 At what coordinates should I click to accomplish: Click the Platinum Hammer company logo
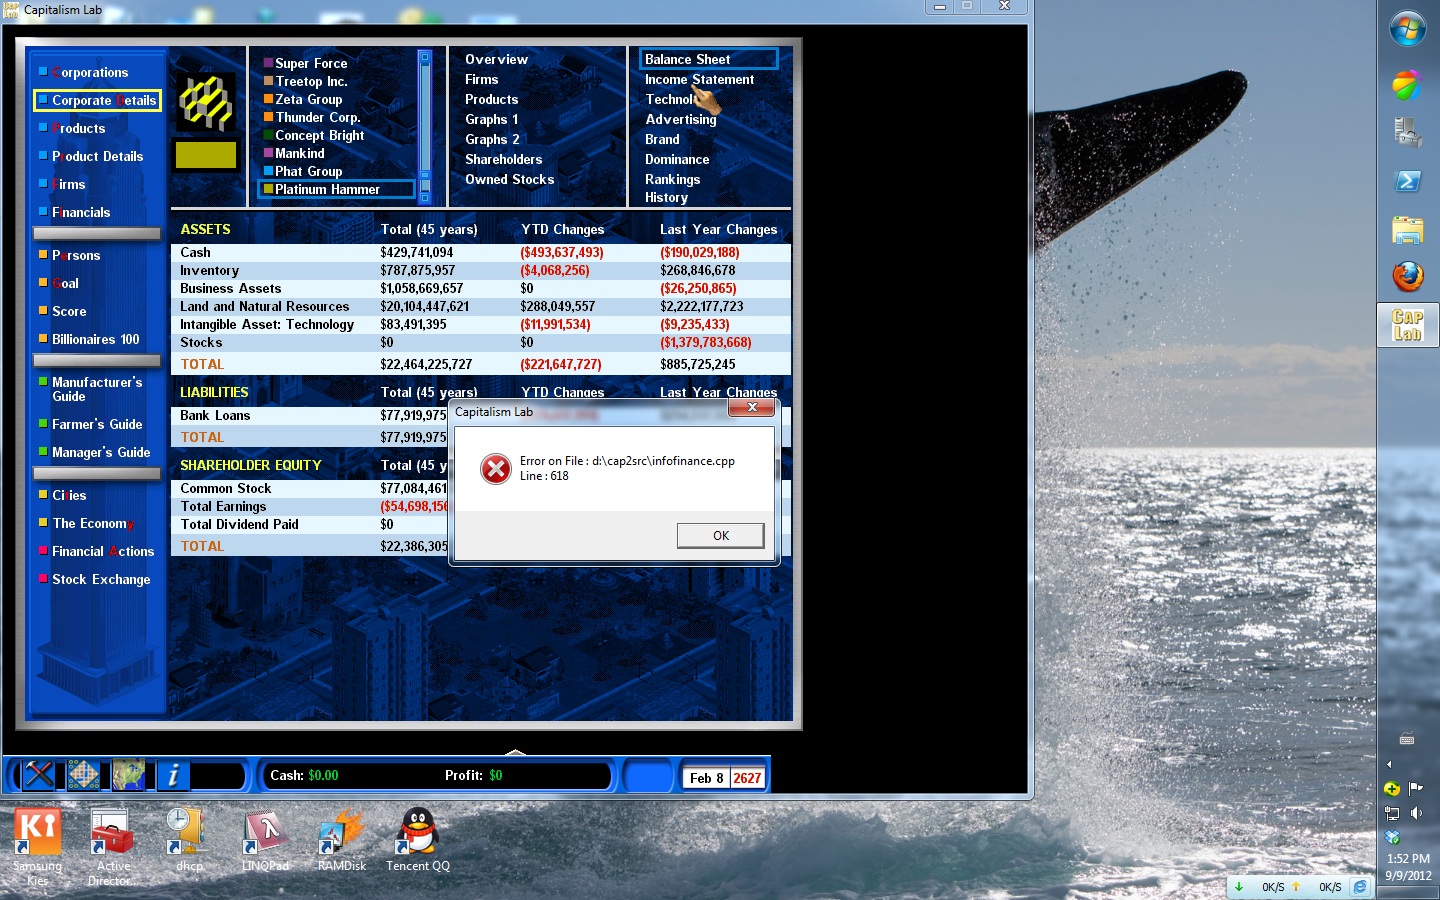pos(206,103)
